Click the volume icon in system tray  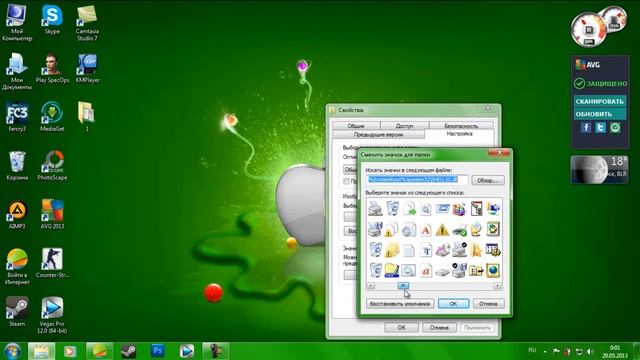point(590,351)
